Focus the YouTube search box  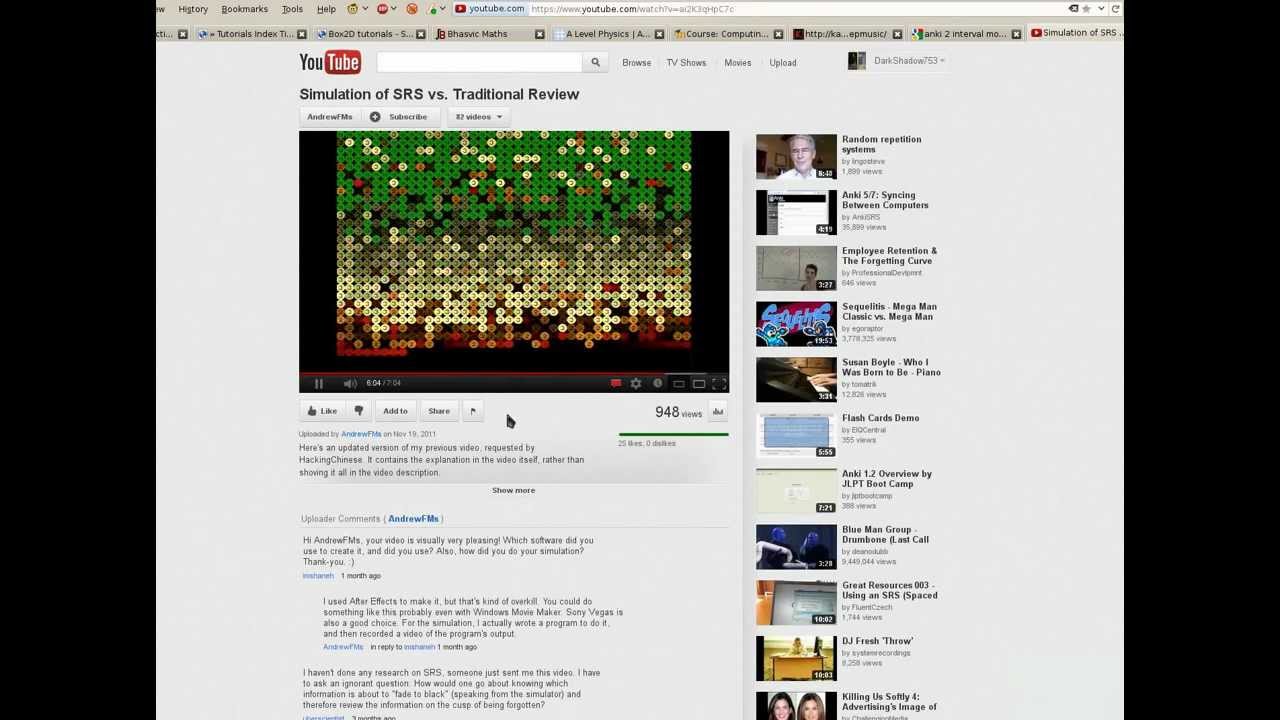tap(479, 62)
